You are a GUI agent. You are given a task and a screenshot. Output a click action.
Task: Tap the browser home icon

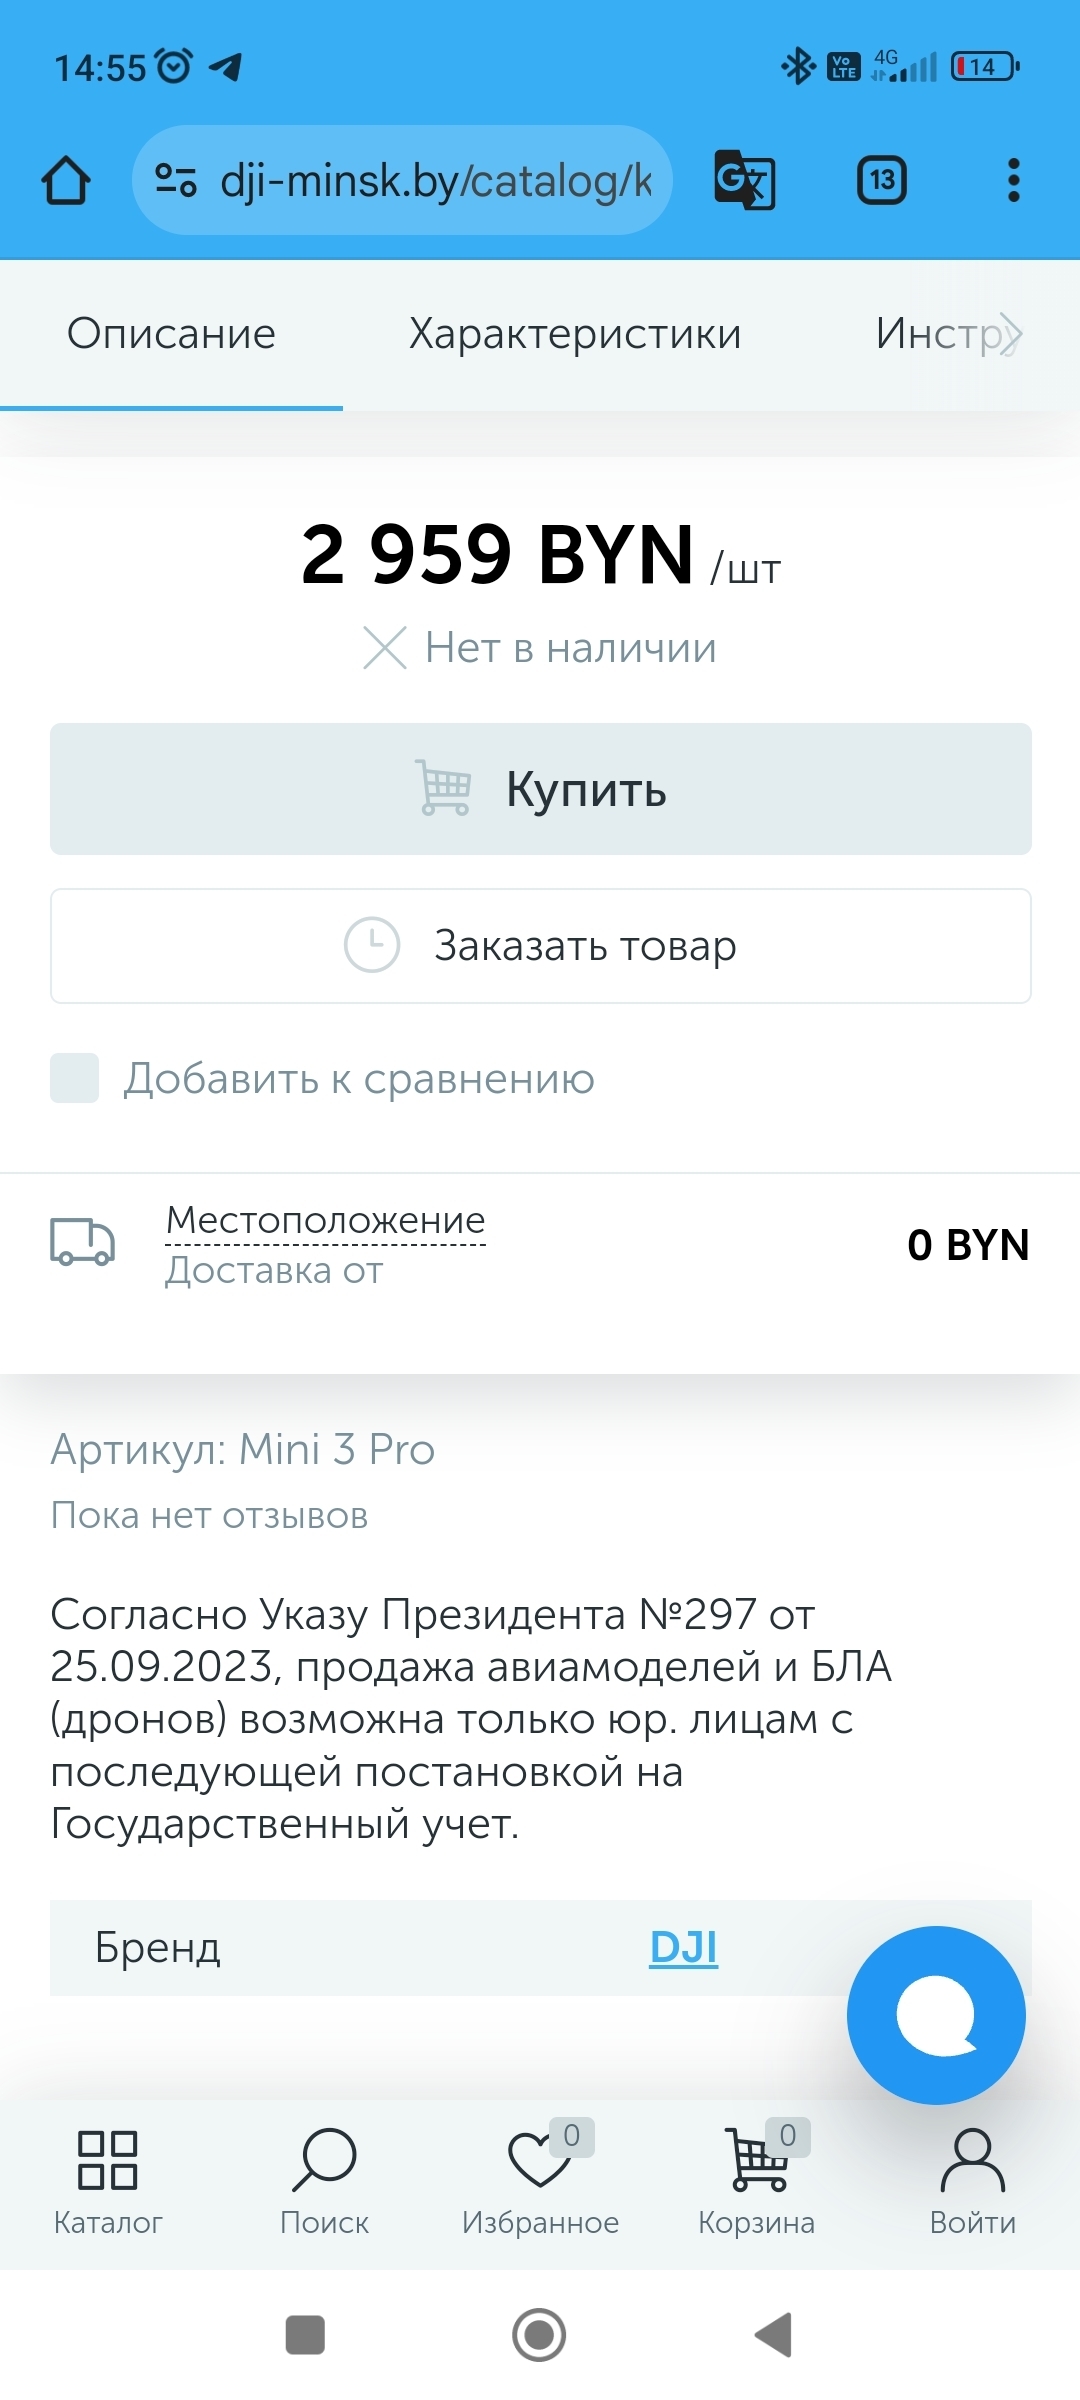(66, 181)
